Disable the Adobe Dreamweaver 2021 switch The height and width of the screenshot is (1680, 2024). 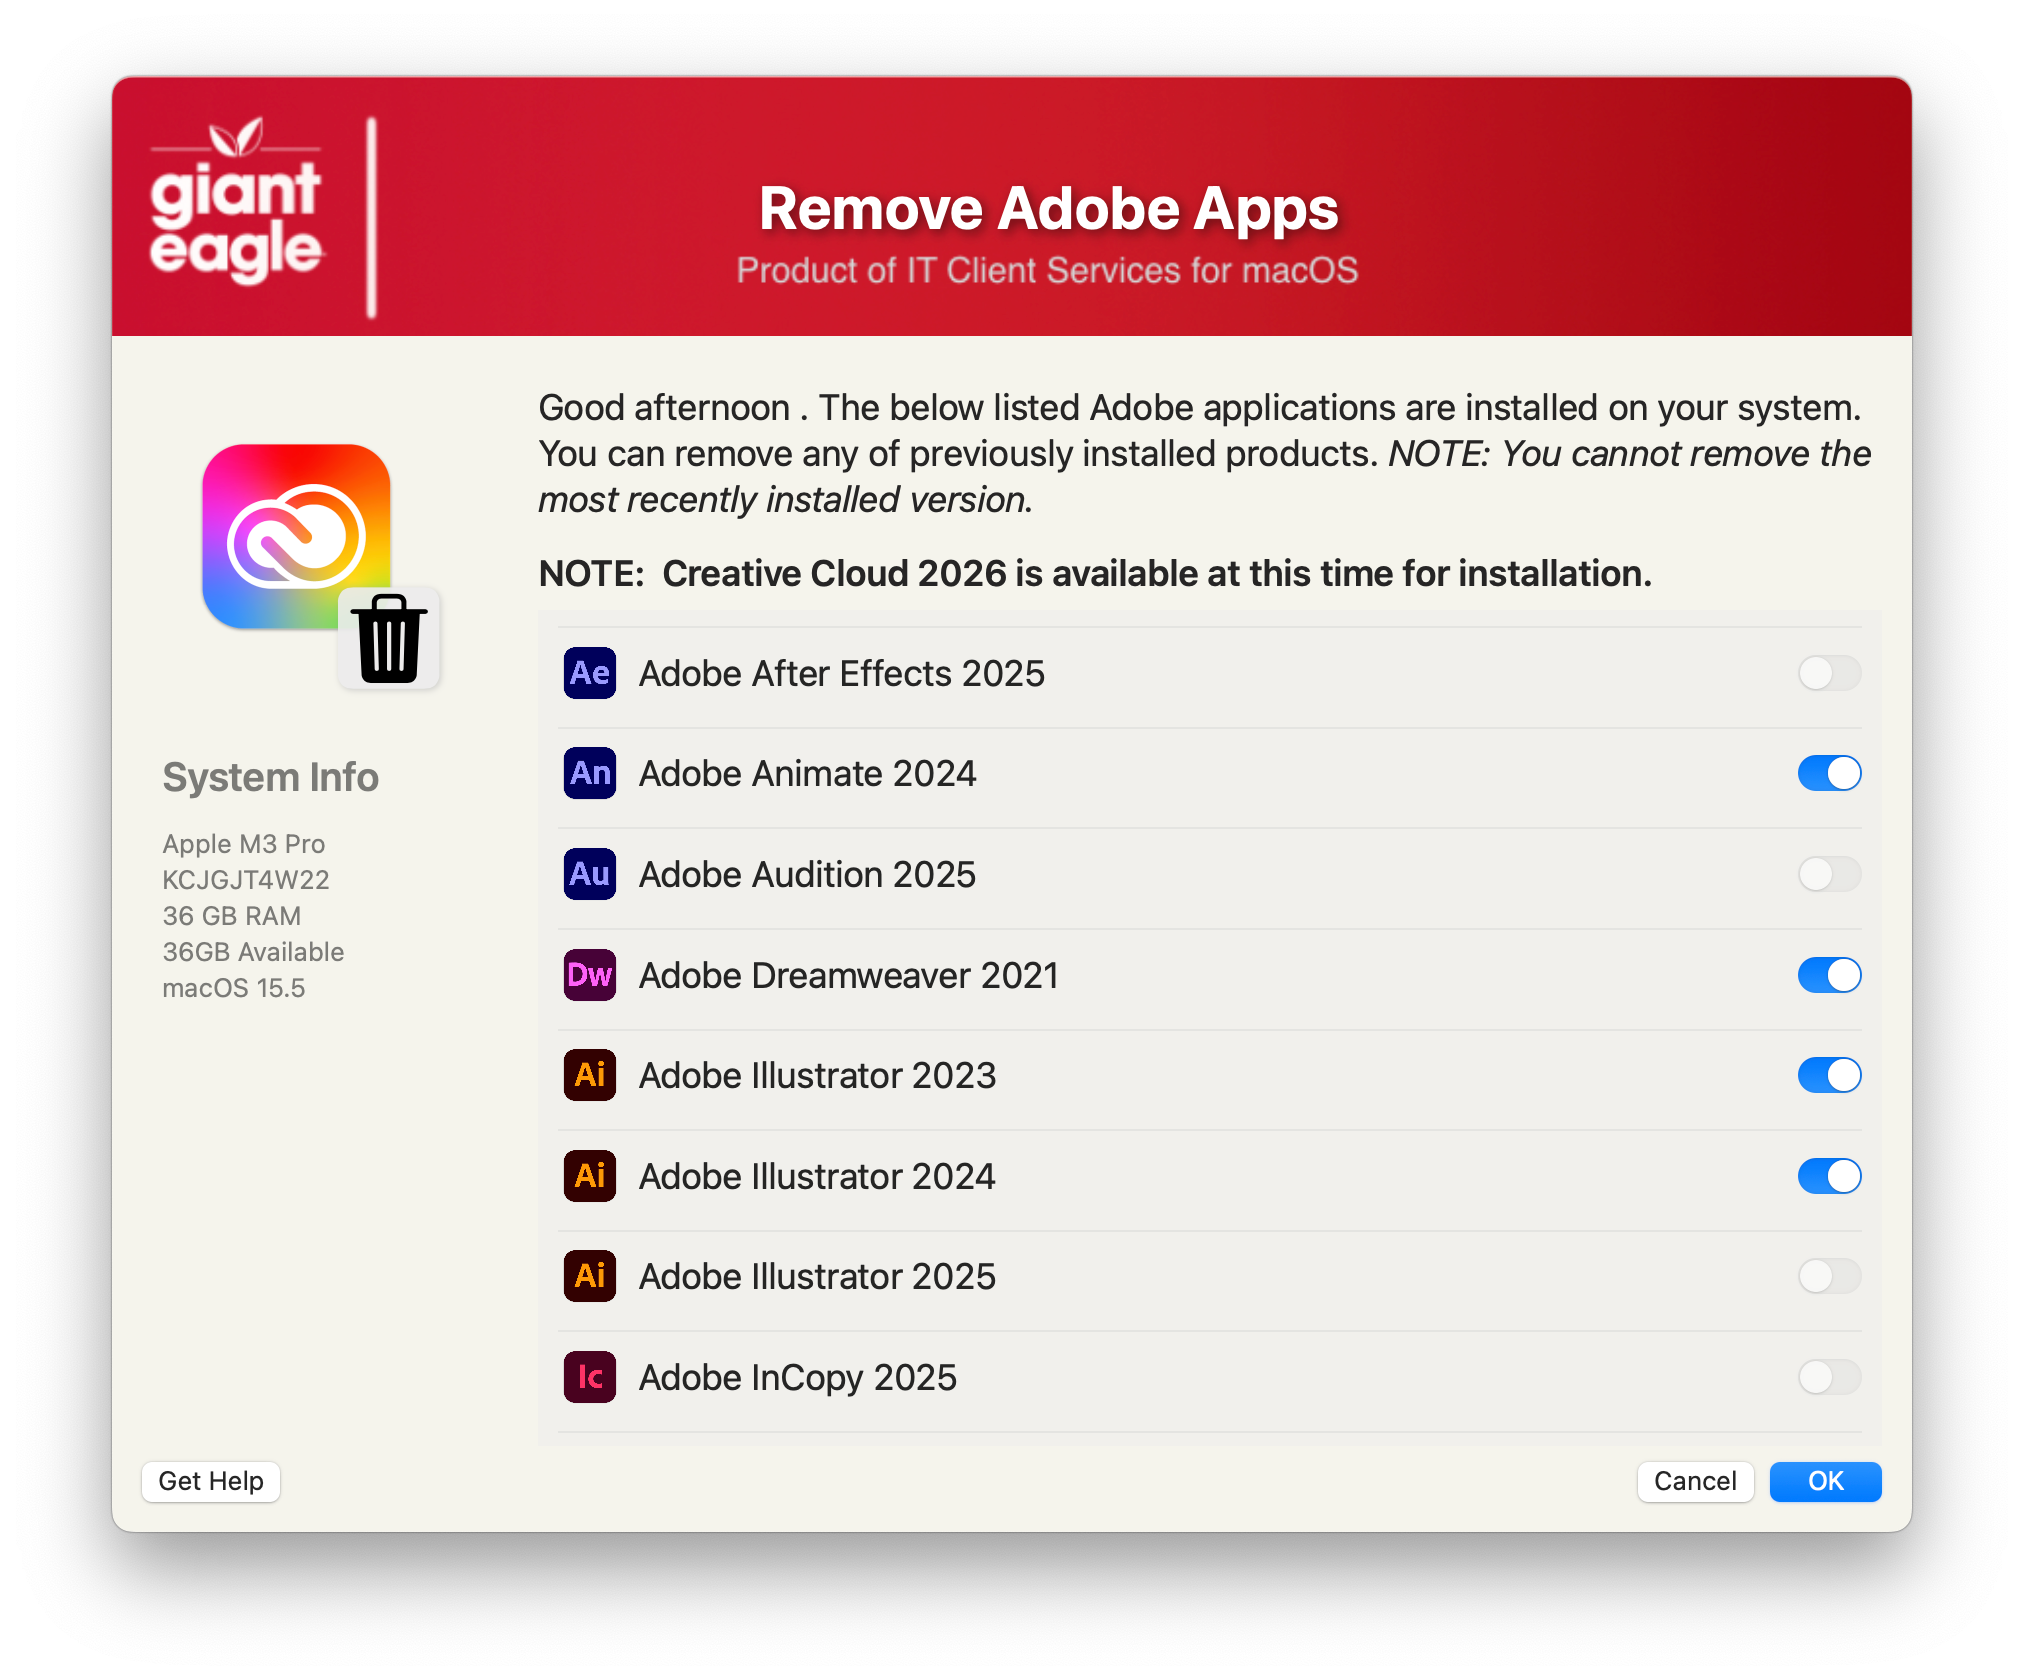pos(1829,975)
